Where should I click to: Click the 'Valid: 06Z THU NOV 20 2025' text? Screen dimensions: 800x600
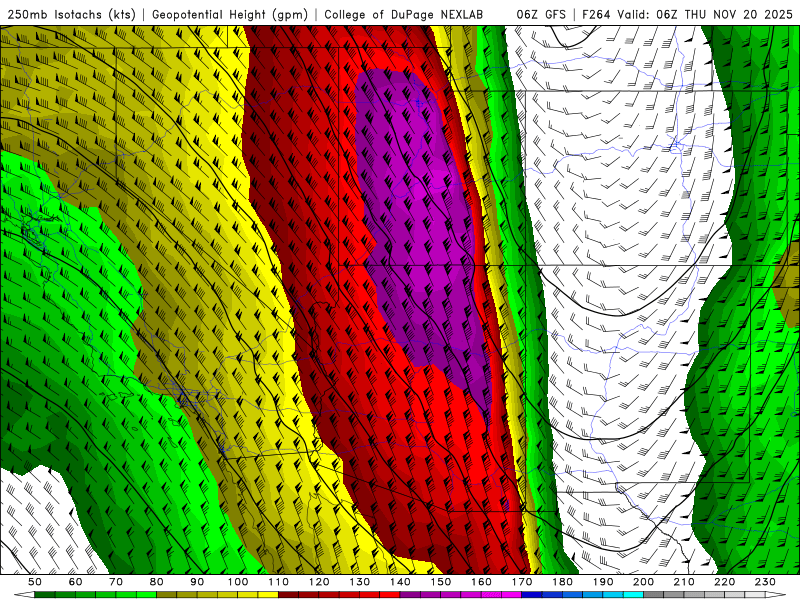tap(705, 14)
